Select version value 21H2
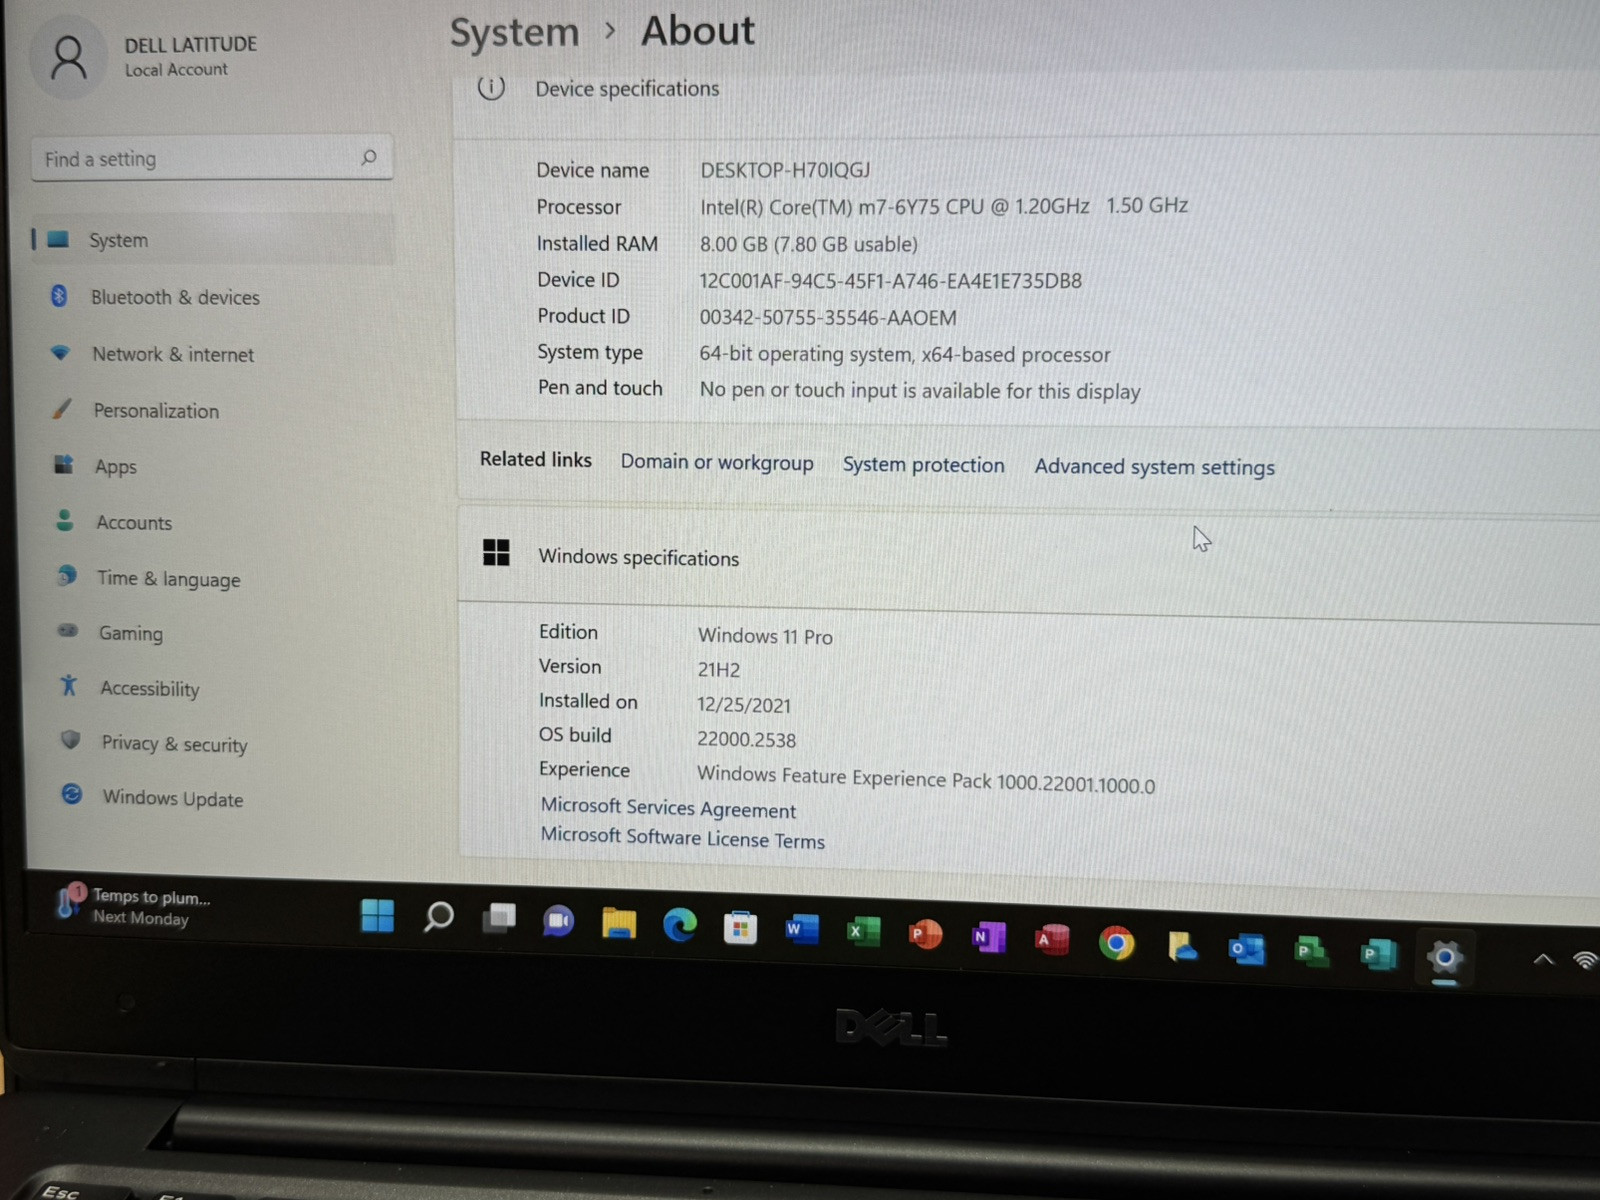Screen dimensions: 1600x1200 tap(719, 670)
